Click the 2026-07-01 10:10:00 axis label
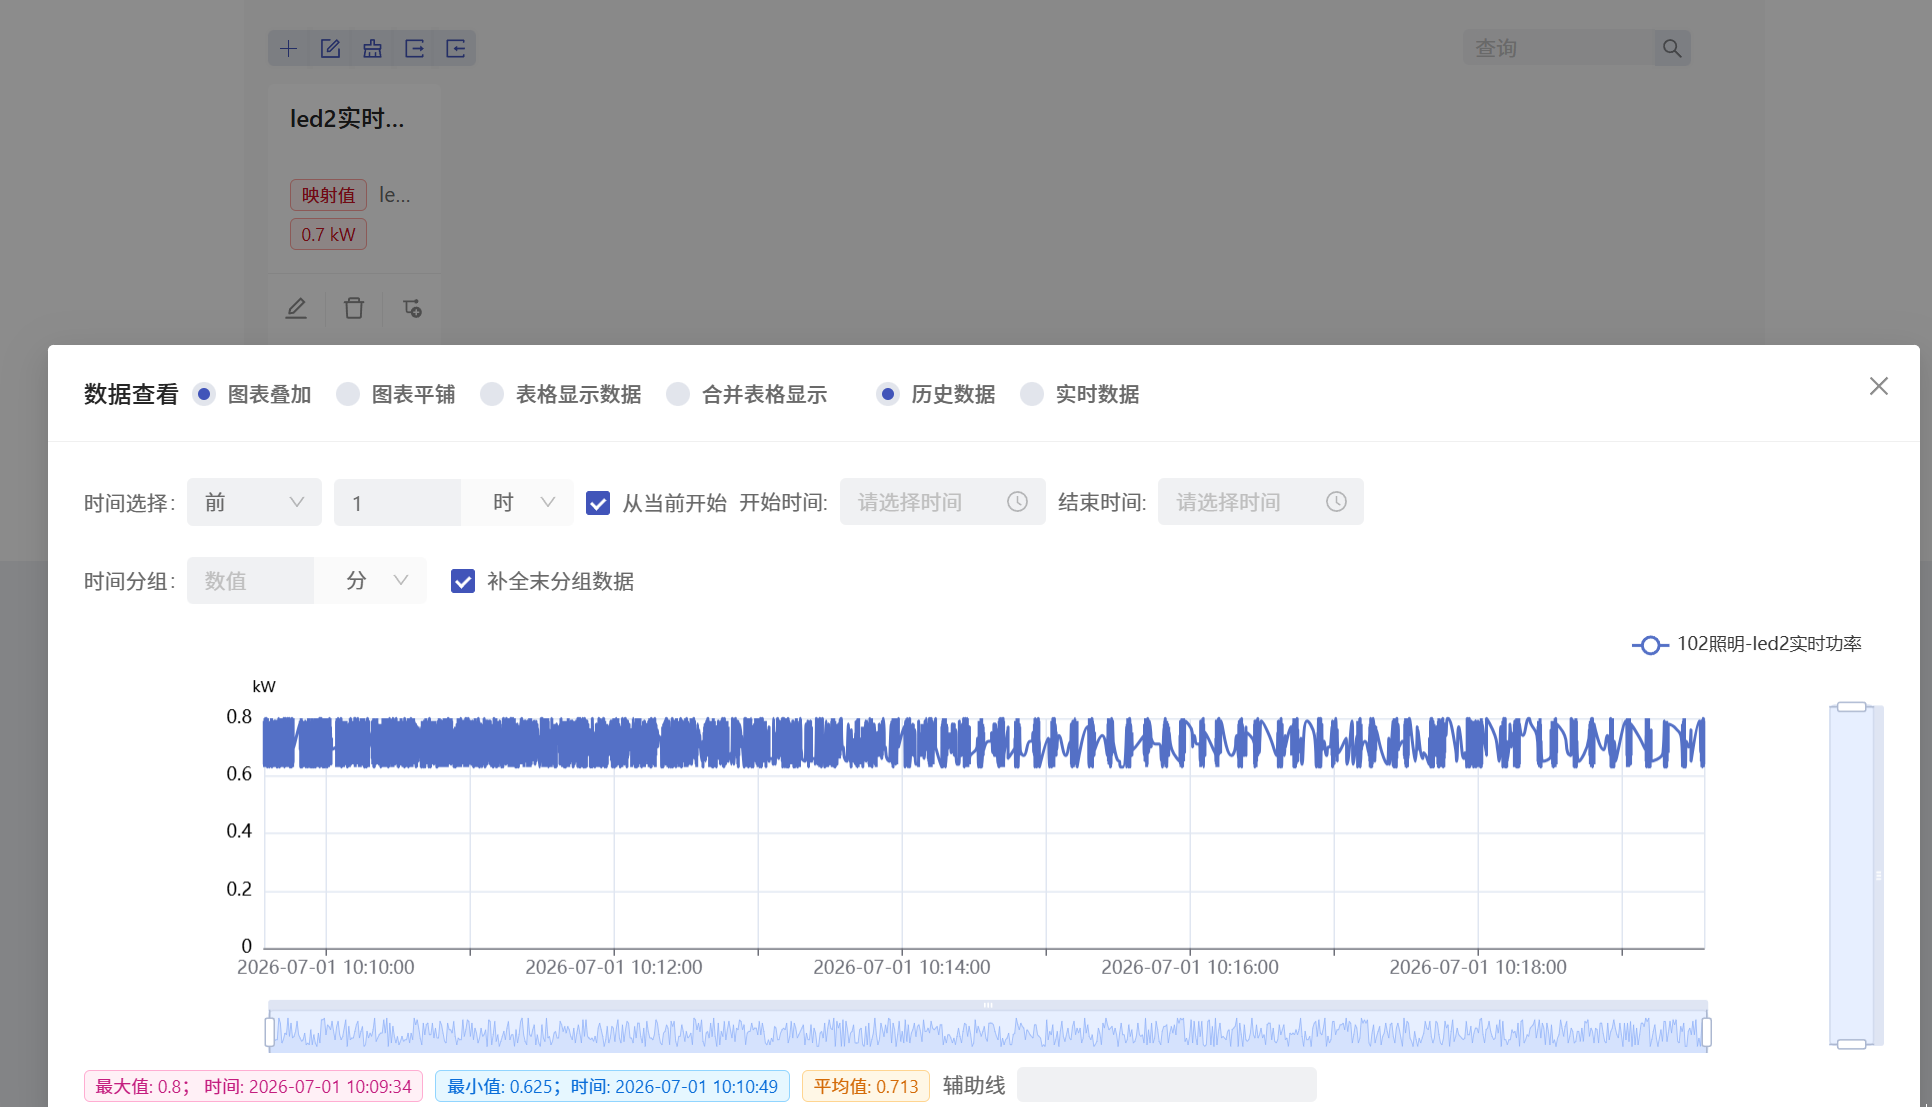 326,967
